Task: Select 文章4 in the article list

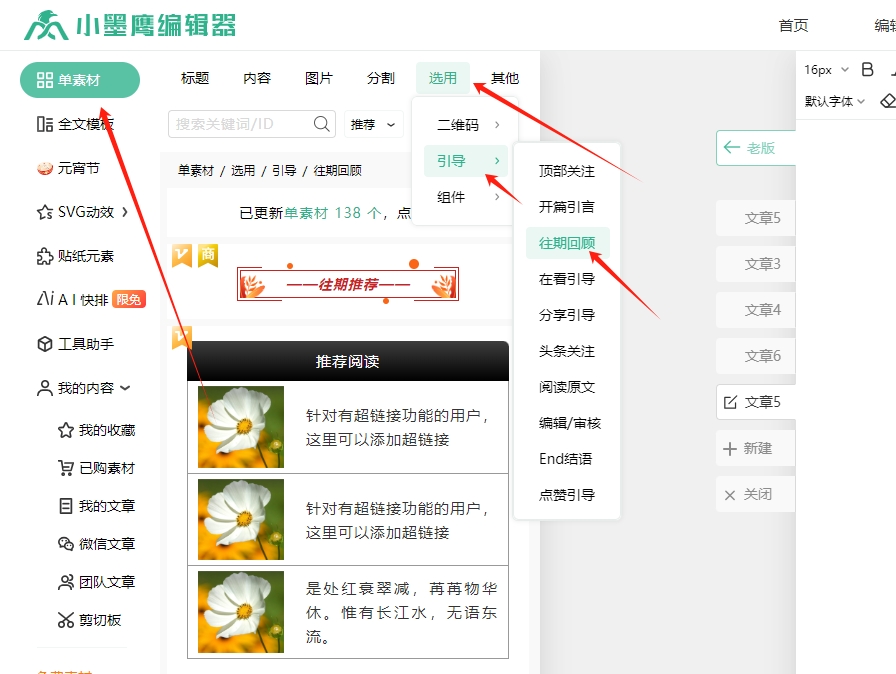Action: pyautogui.click(x=755, y=310)
